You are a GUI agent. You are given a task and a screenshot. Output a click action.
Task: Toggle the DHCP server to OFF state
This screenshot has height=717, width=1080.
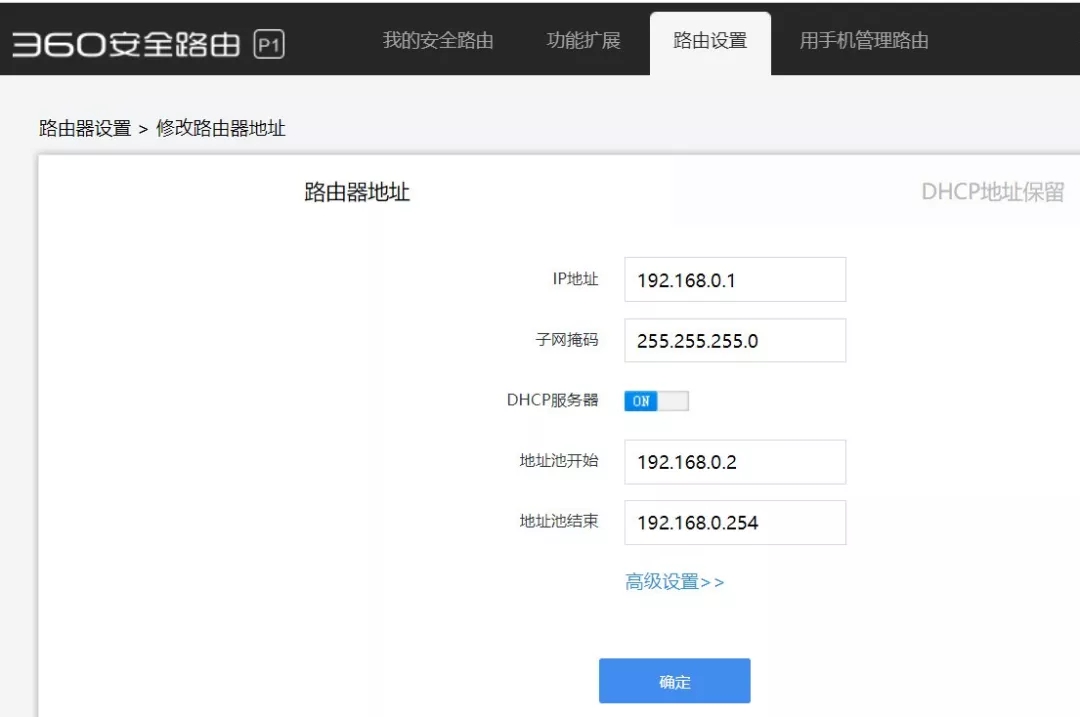(x=657, y=400)
